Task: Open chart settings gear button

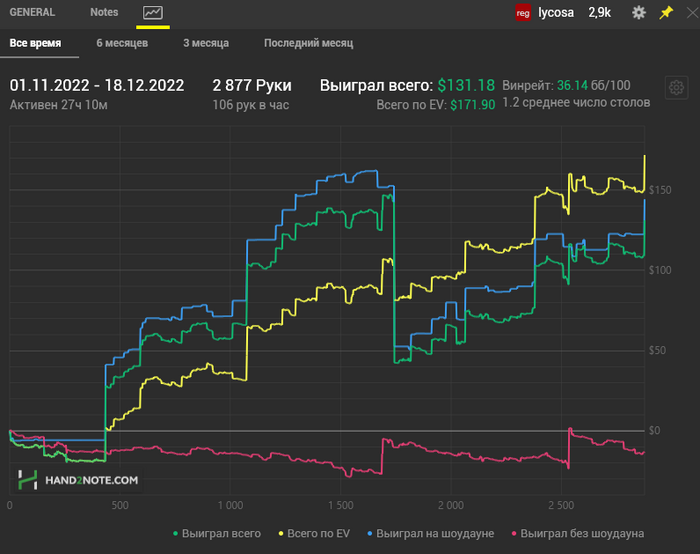Action: click(676, 87)
